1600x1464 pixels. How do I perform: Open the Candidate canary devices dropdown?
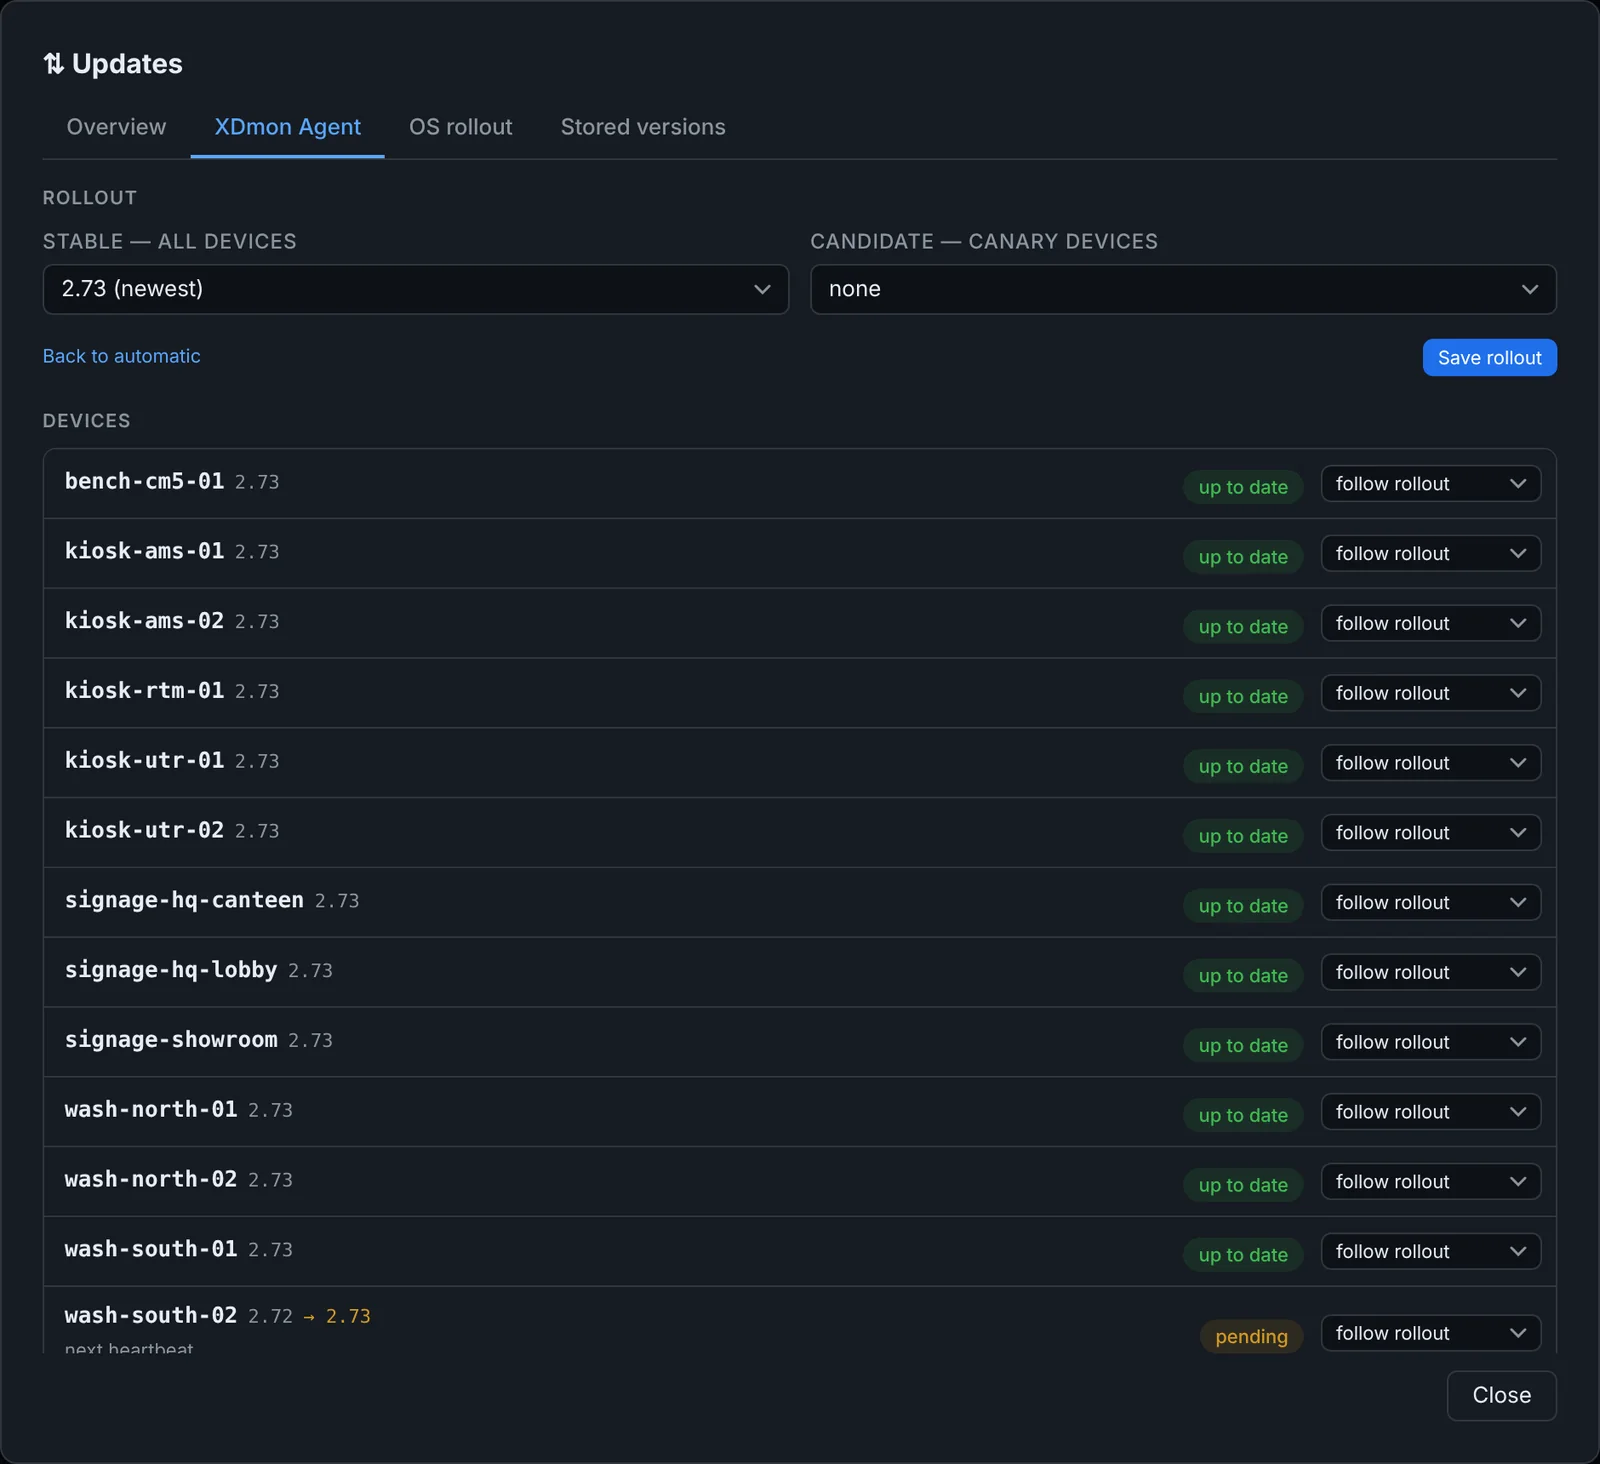(x=1183, y=289)
